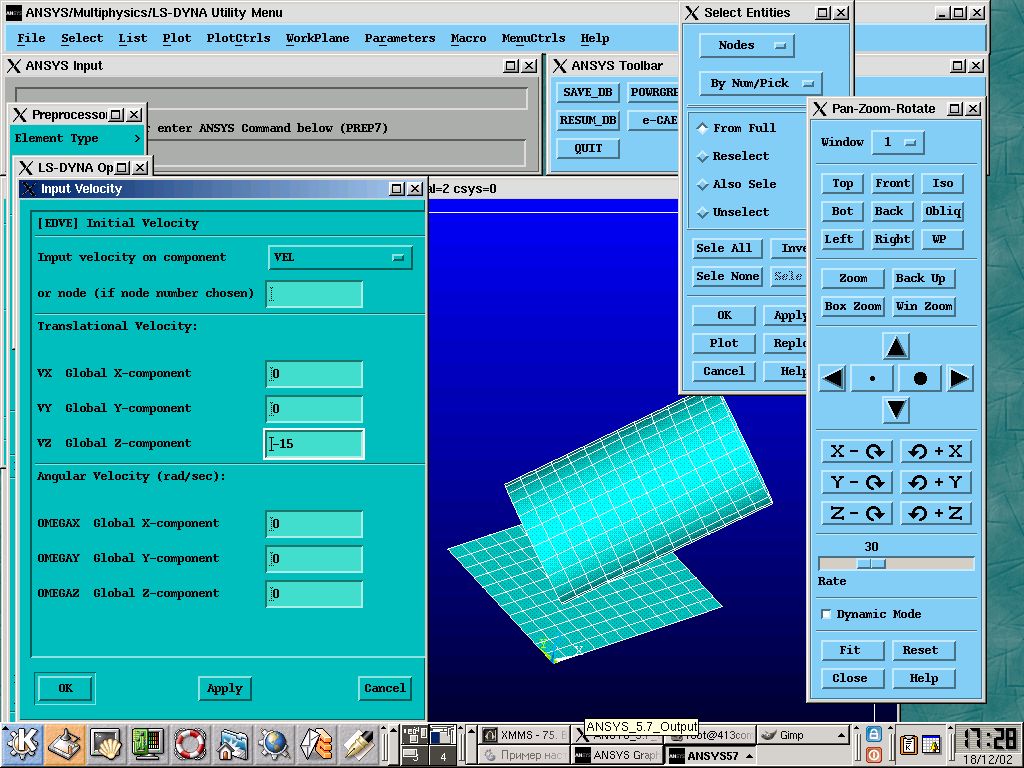Click the node number input field
The height and width of the screenshot is (768, 1024).
pos(314,294)
